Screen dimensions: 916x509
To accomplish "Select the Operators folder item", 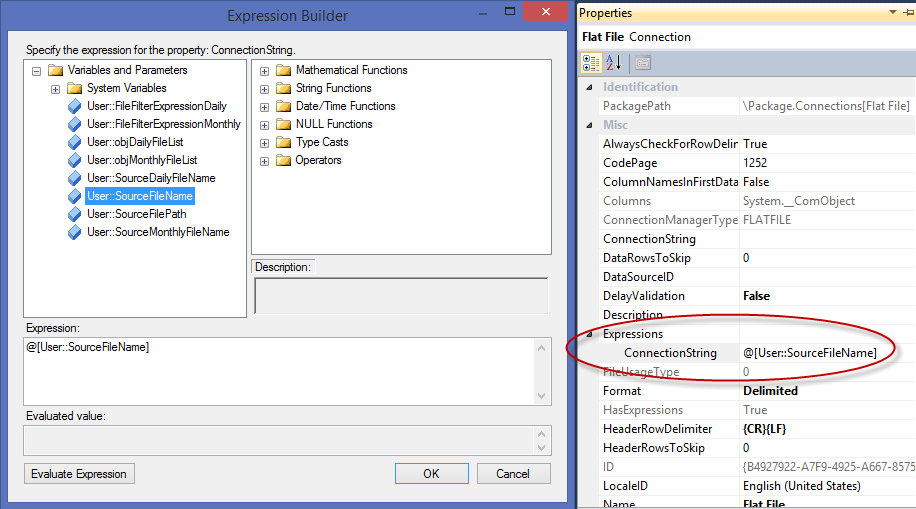I will point(318,160).
